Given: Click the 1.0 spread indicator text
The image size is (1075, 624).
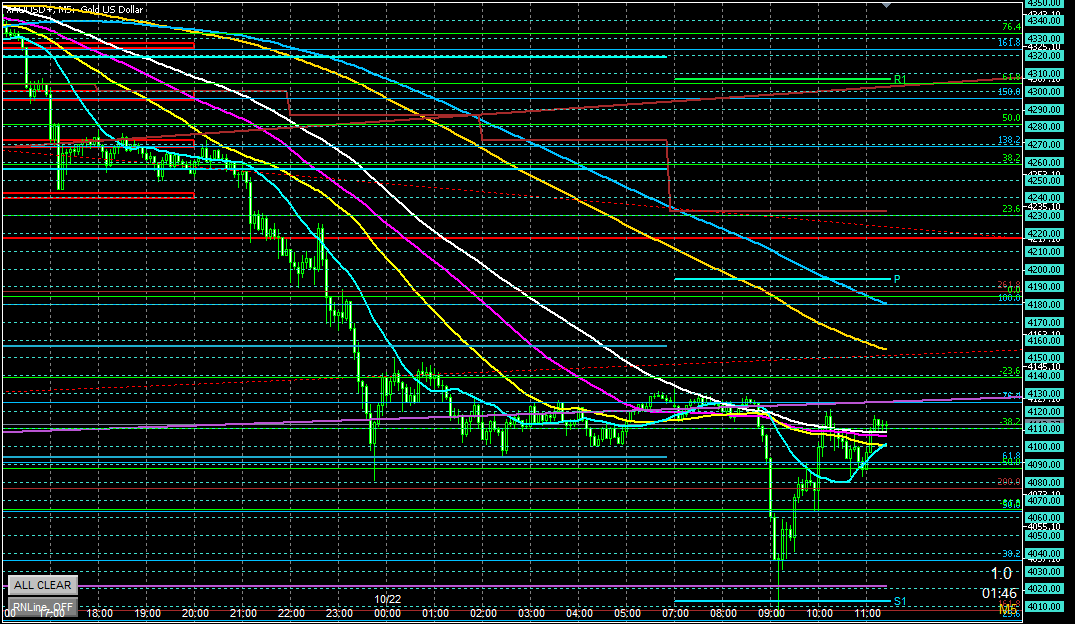Looking at the screenshot, I should point(1000,573).
